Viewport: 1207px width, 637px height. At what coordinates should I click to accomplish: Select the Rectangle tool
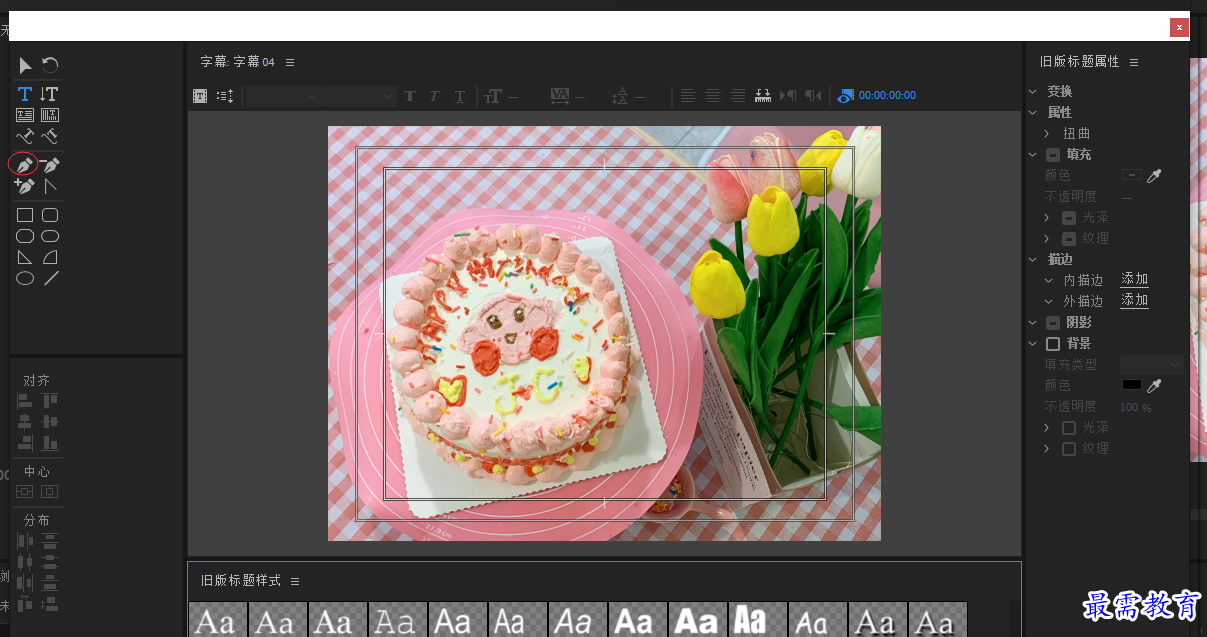pos(25,215)
